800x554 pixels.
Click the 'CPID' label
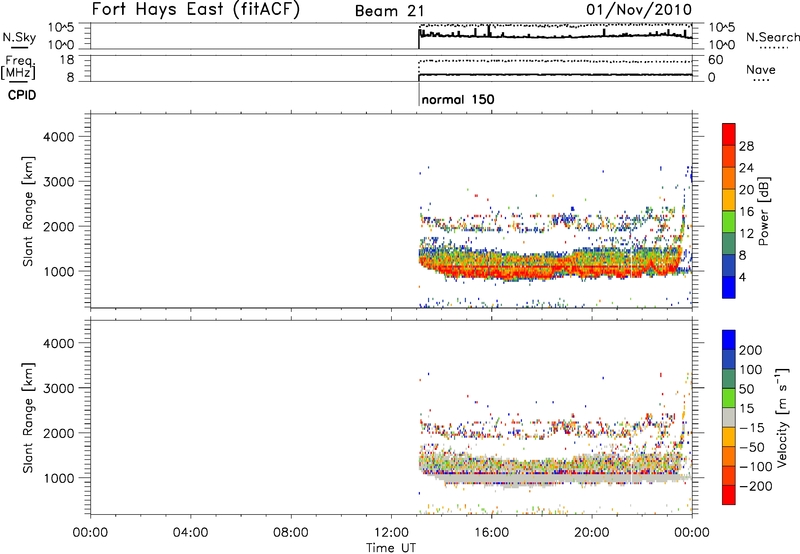coord(22,95)
